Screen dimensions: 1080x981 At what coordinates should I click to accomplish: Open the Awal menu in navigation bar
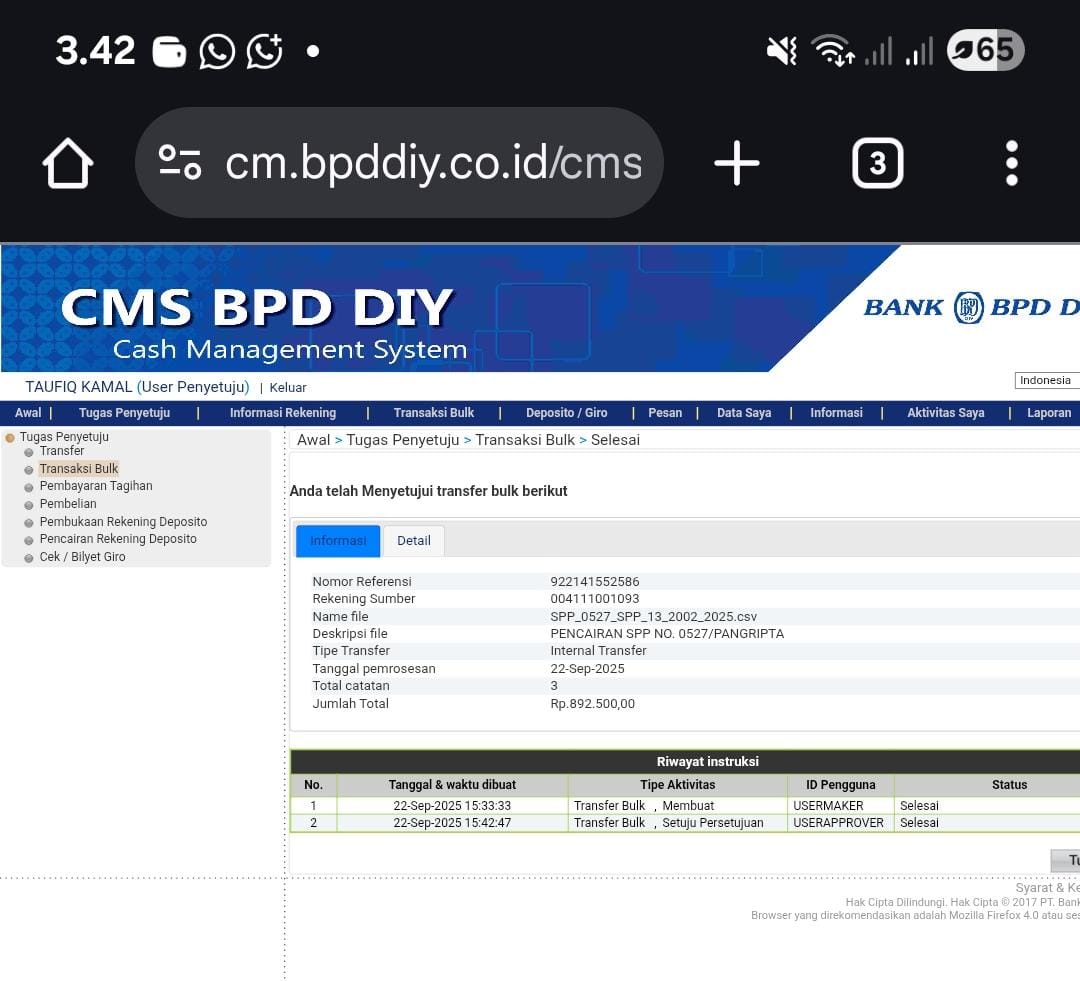(x=28, y=413)
